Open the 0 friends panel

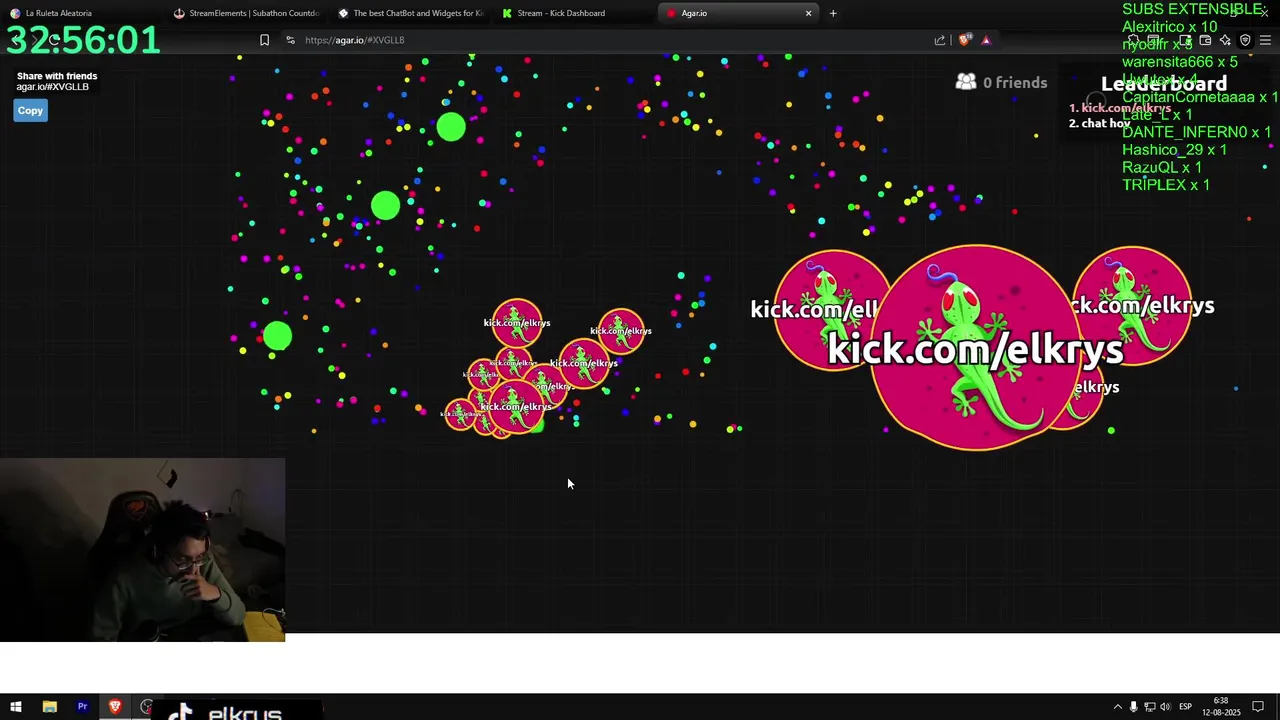1002,83
